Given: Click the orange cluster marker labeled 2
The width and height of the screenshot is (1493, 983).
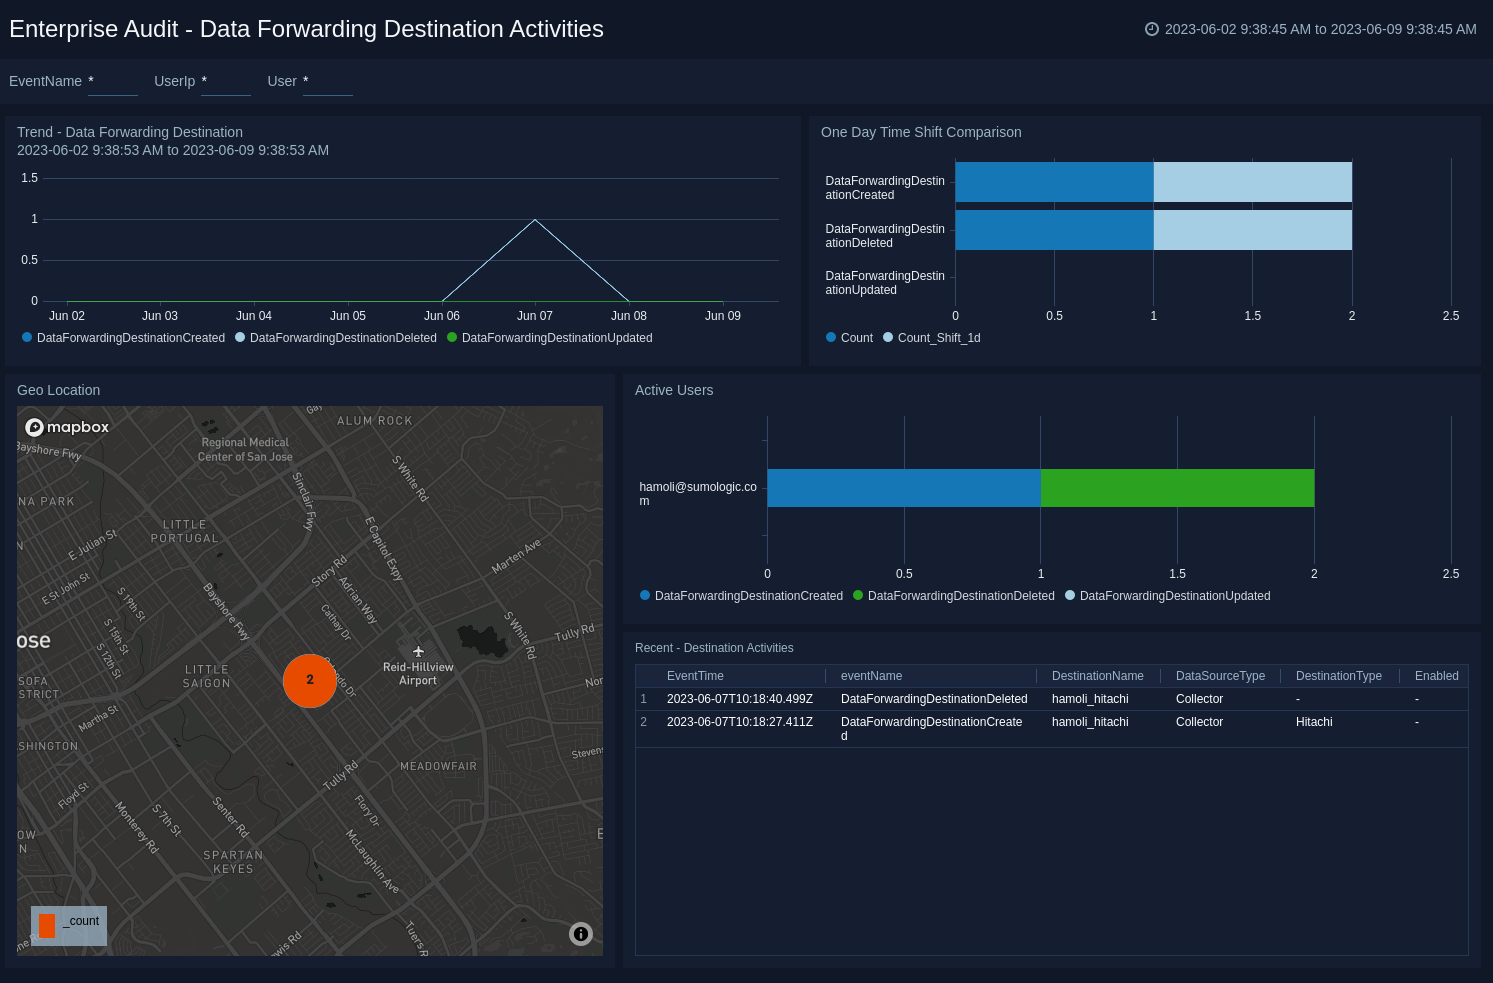Looking at the screenshot, I should tap(310, 680).
